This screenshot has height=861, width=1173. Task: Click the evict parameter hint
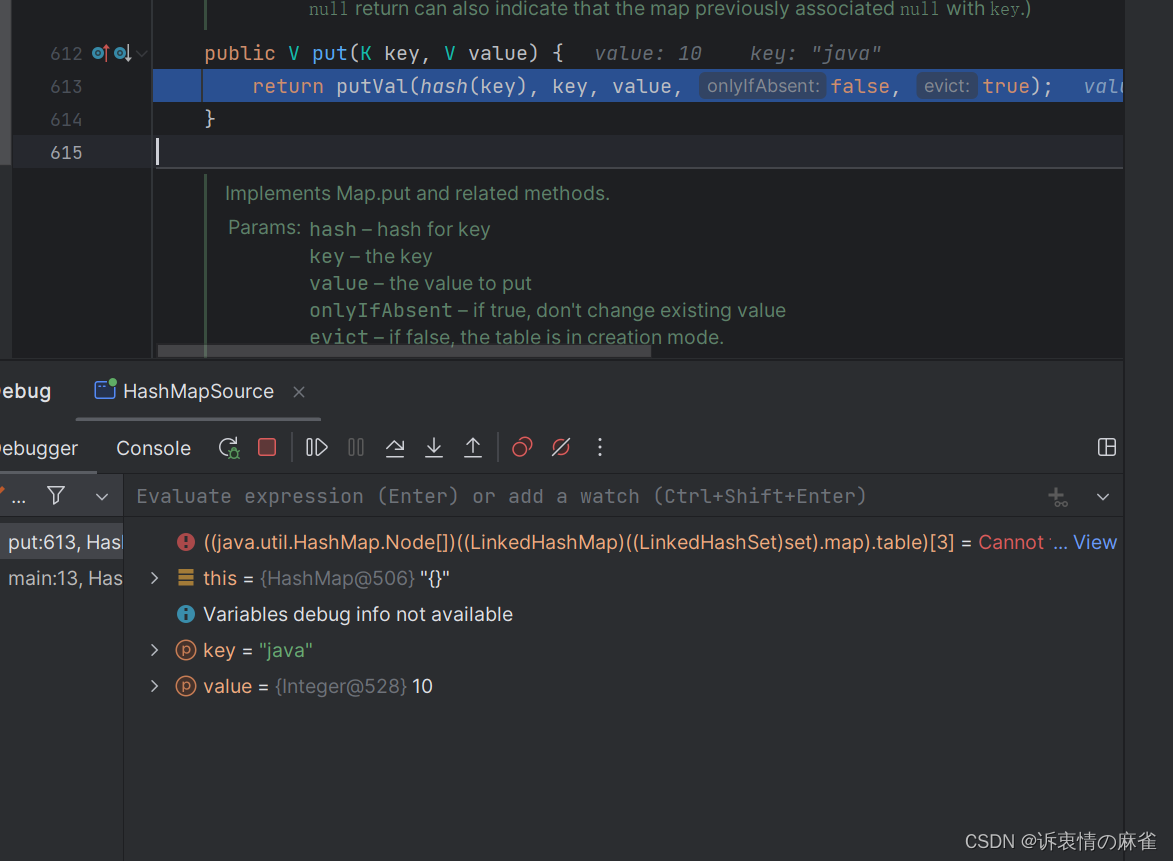pos(946,86)
